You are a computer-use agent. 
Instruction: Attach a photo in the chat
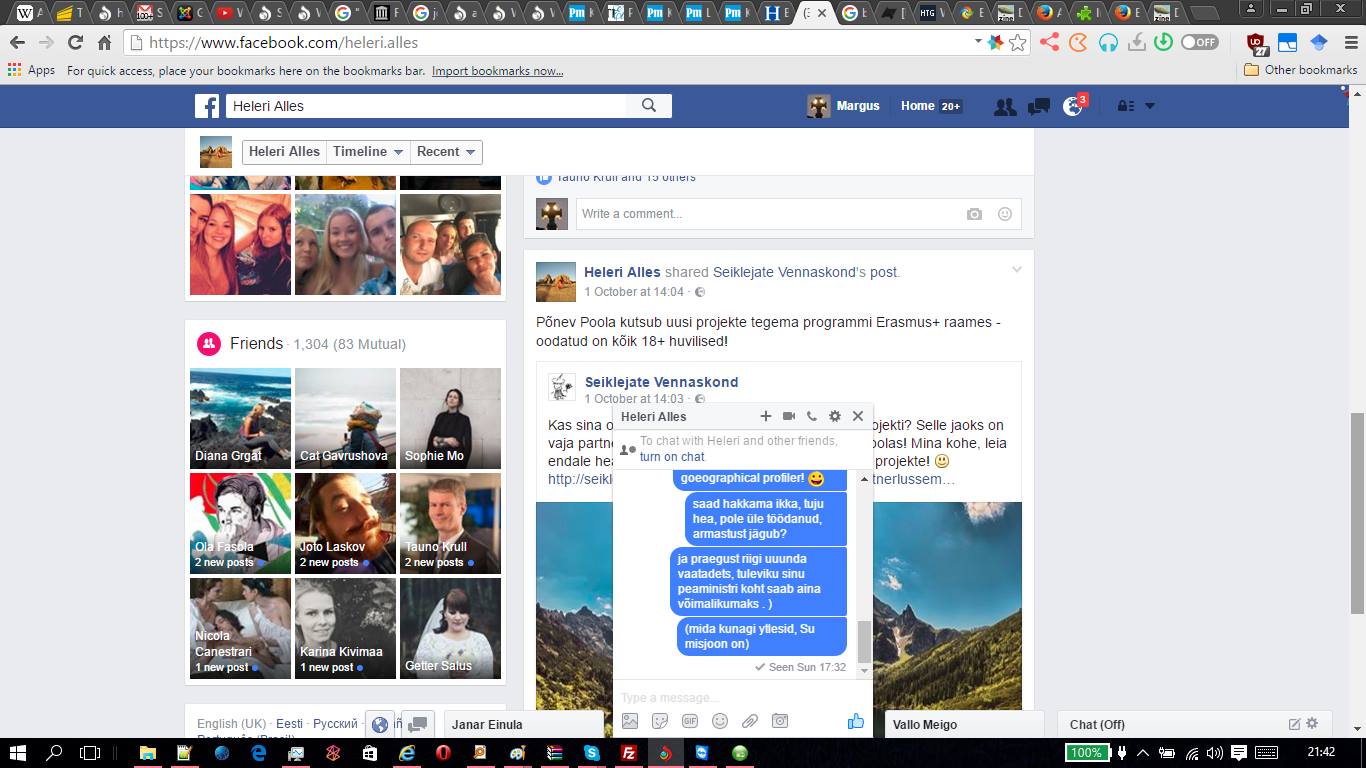(630, 721)
